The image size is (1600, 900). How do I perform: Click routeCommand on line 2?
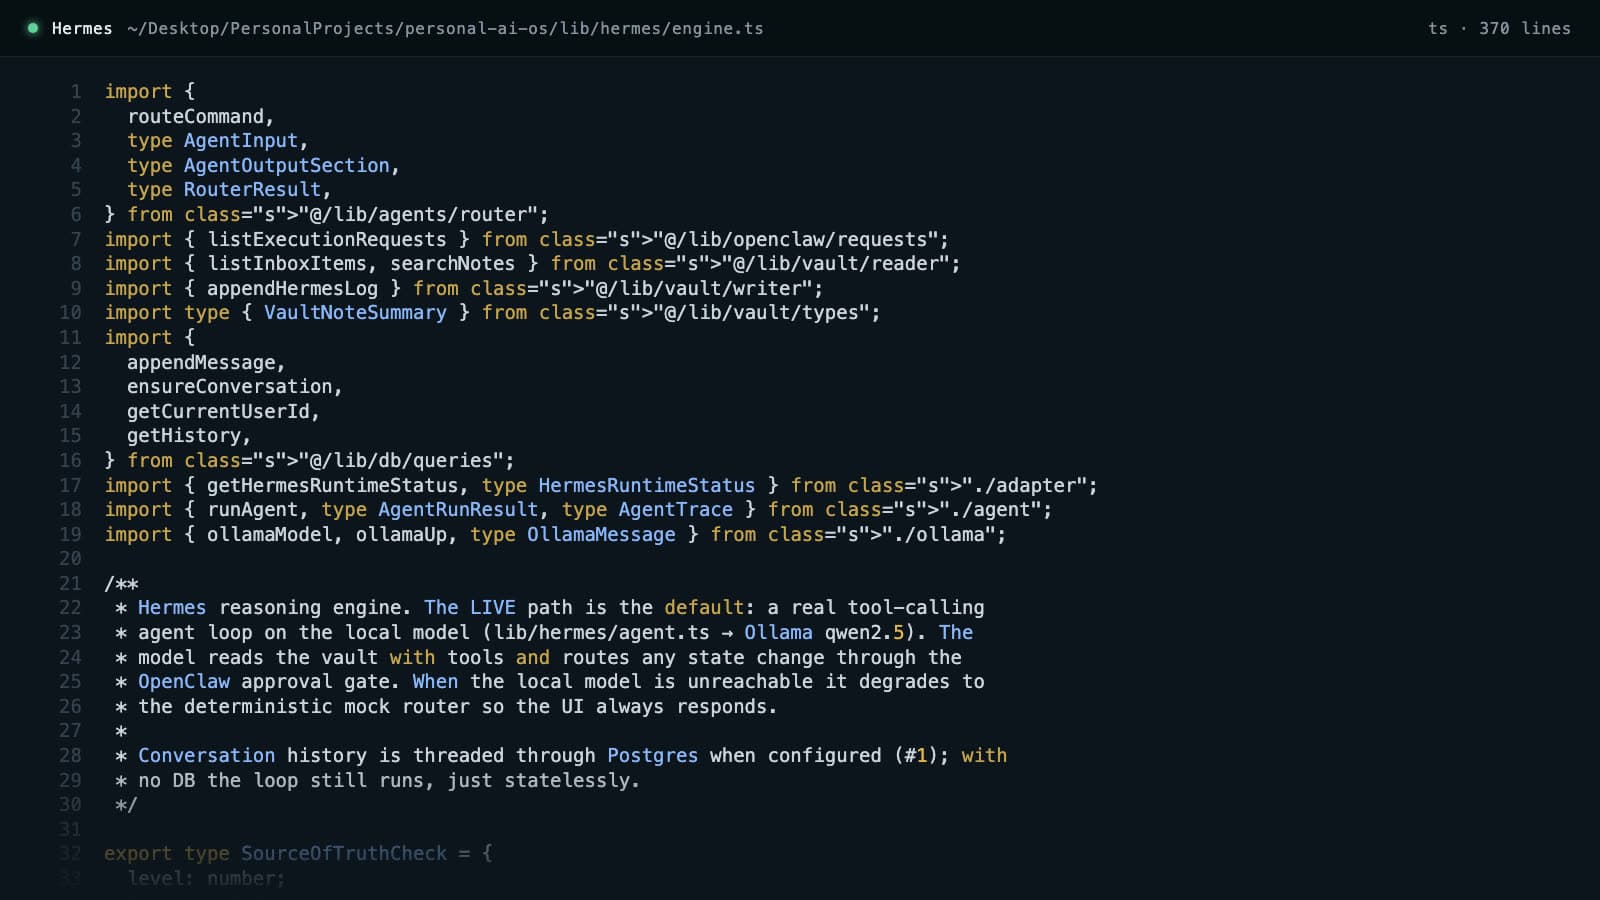pyautogui.click(x=195, y=116)
